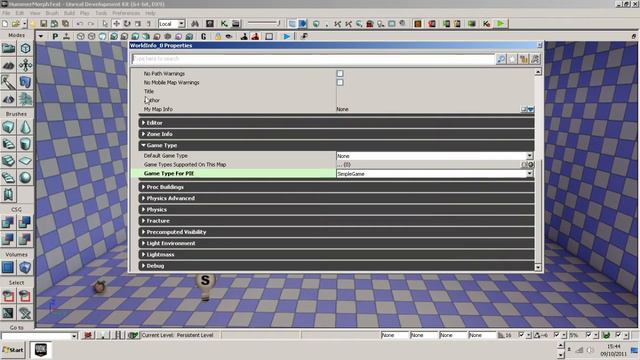Click the binoculars Find Actors icon
640x360 pixels.
[195, 24]
